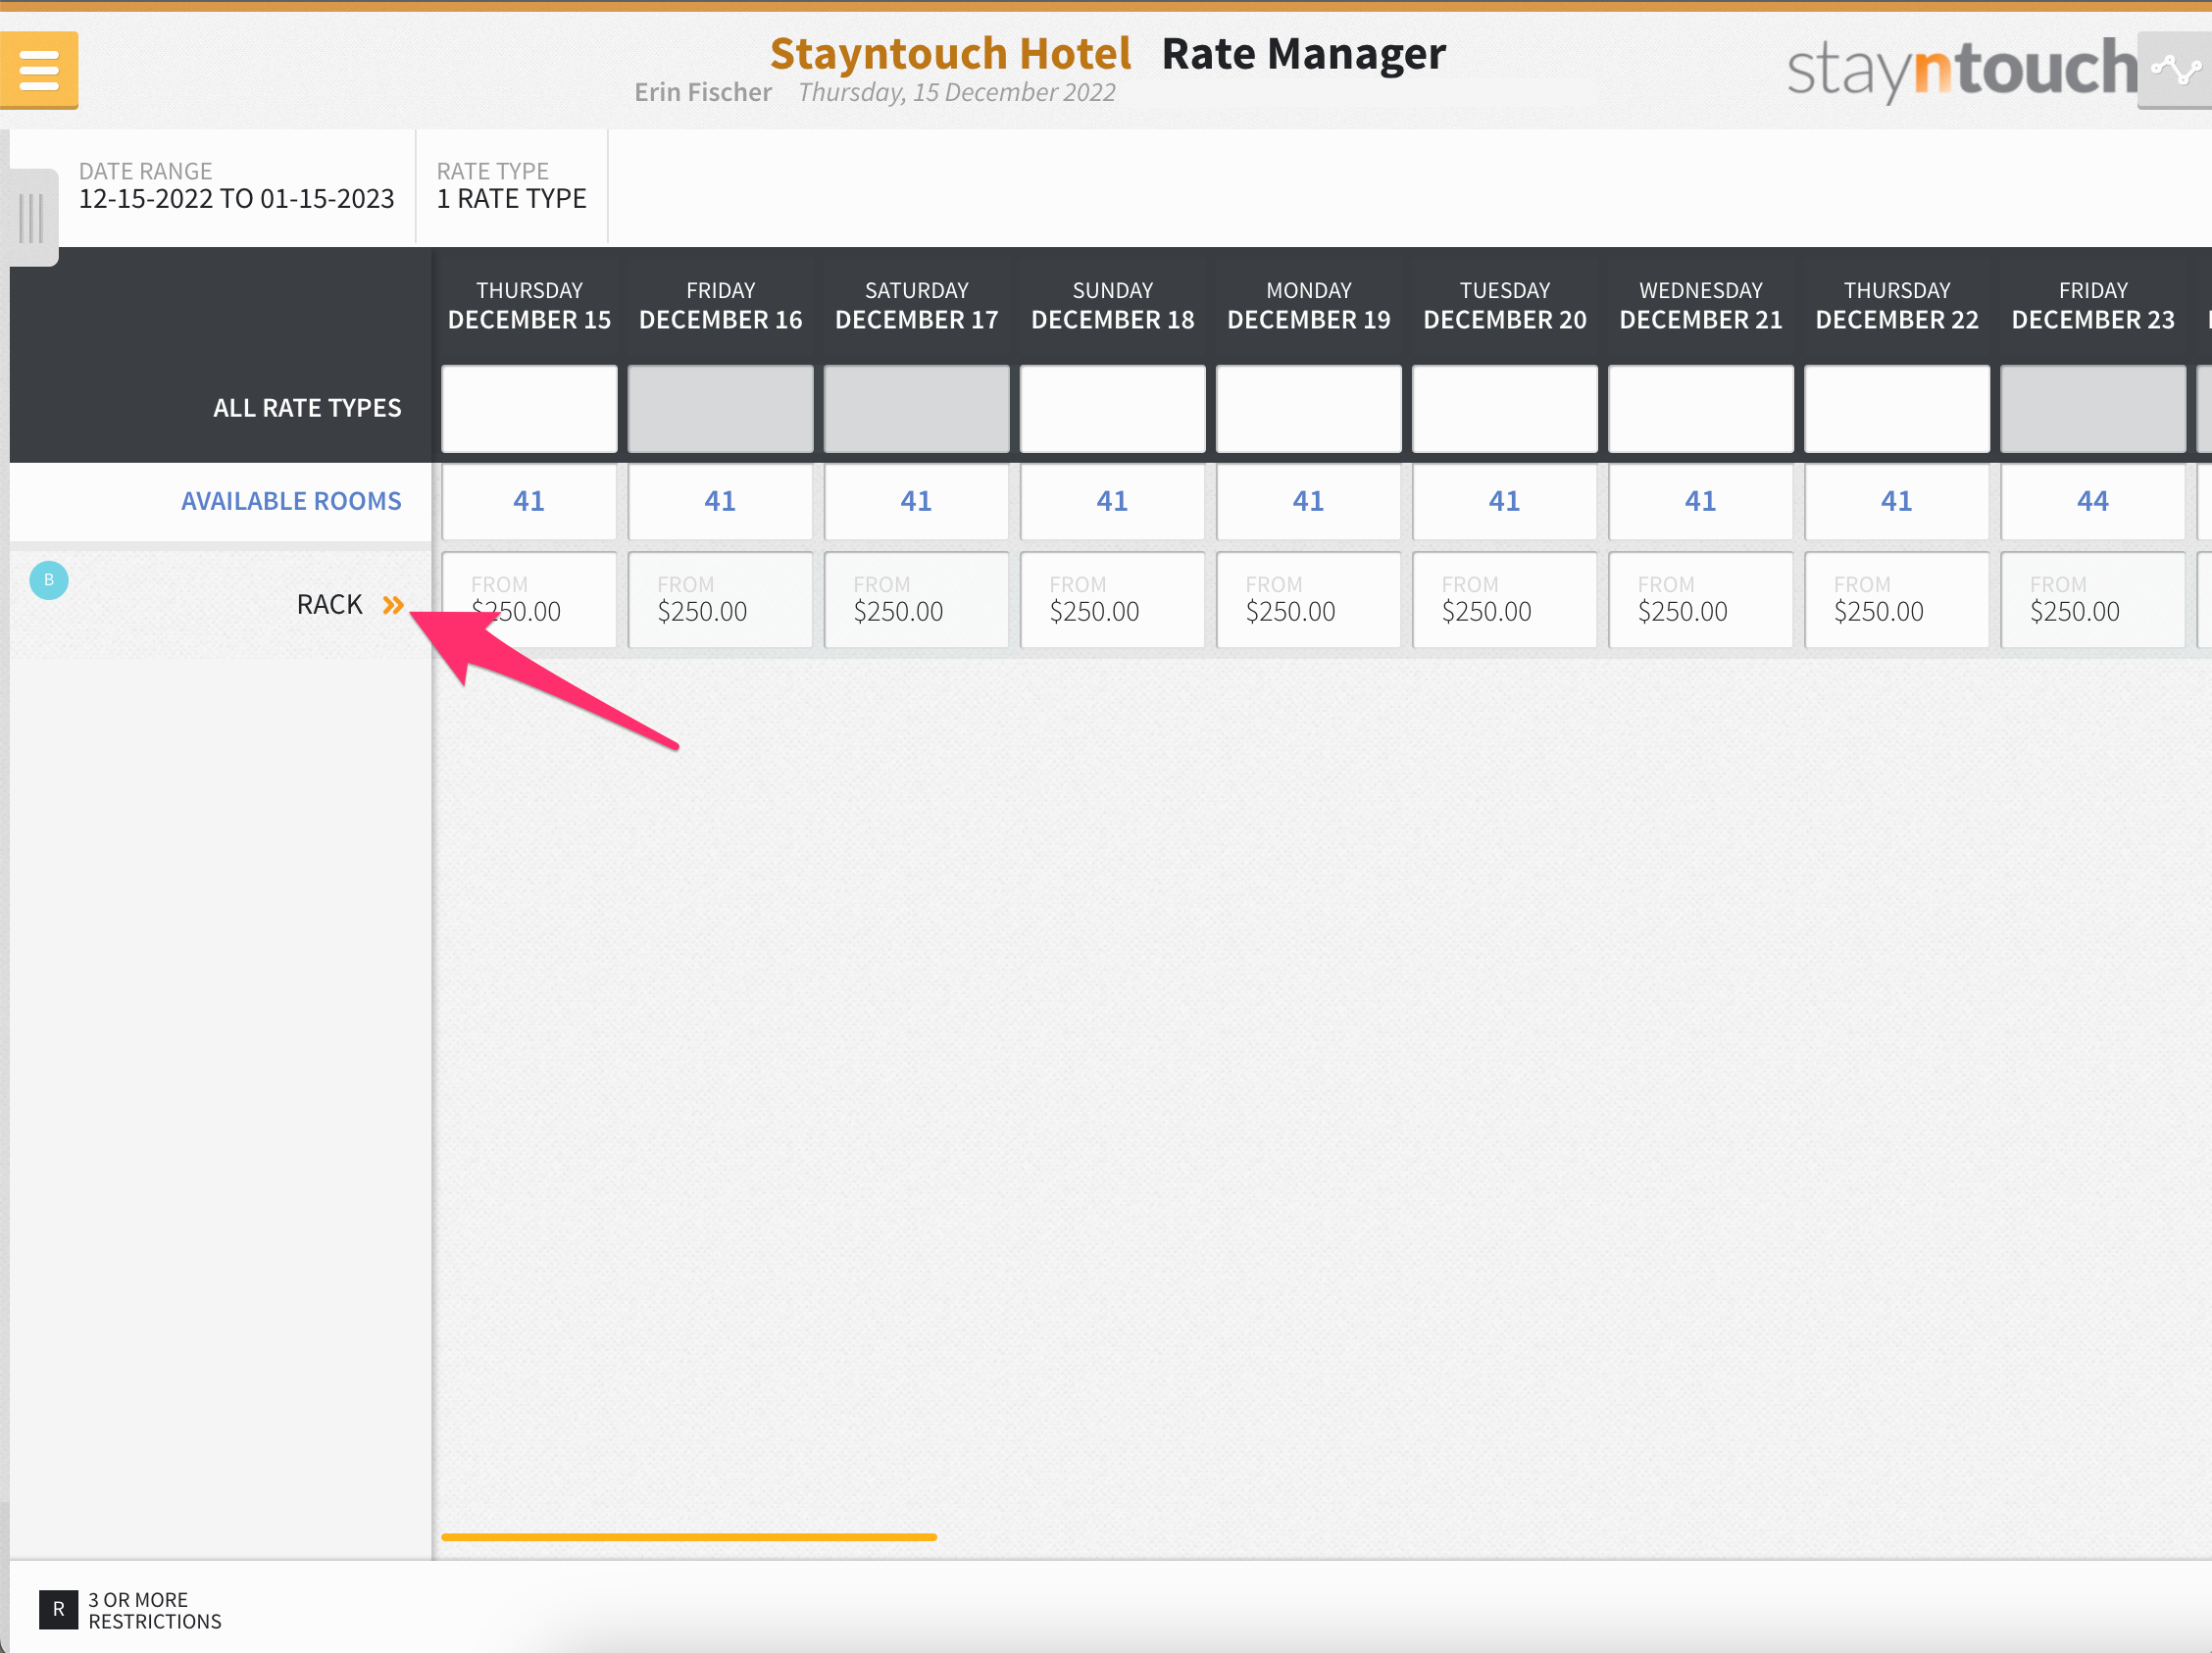Click the staytouch logo

pos(1960,70)
